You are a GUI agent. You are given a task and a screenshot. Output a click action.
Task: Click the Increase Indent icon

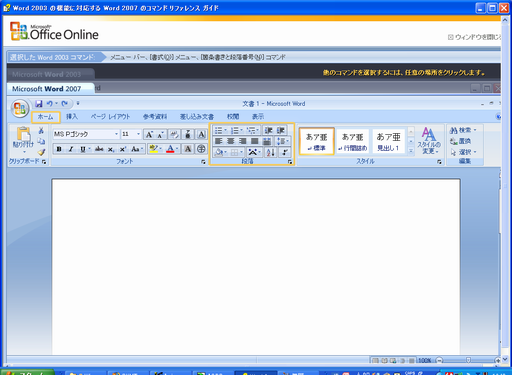(281, 130)
